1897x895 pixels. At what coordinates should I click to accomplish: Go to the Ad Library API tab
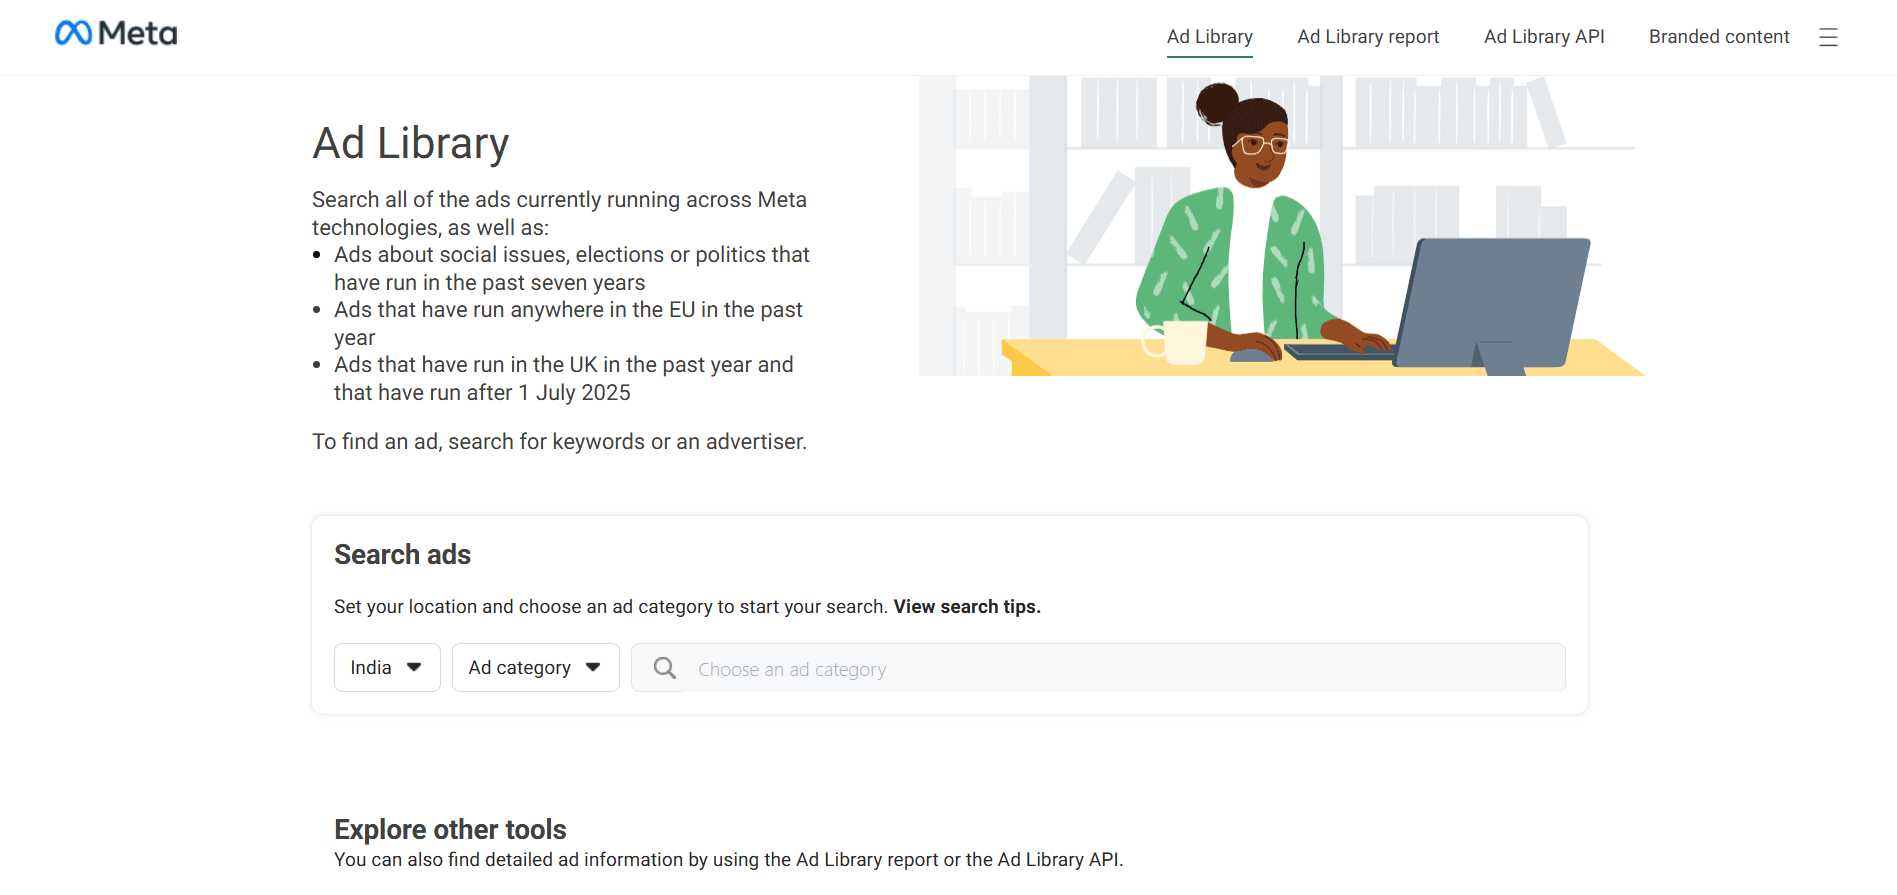coord(1544,37)
